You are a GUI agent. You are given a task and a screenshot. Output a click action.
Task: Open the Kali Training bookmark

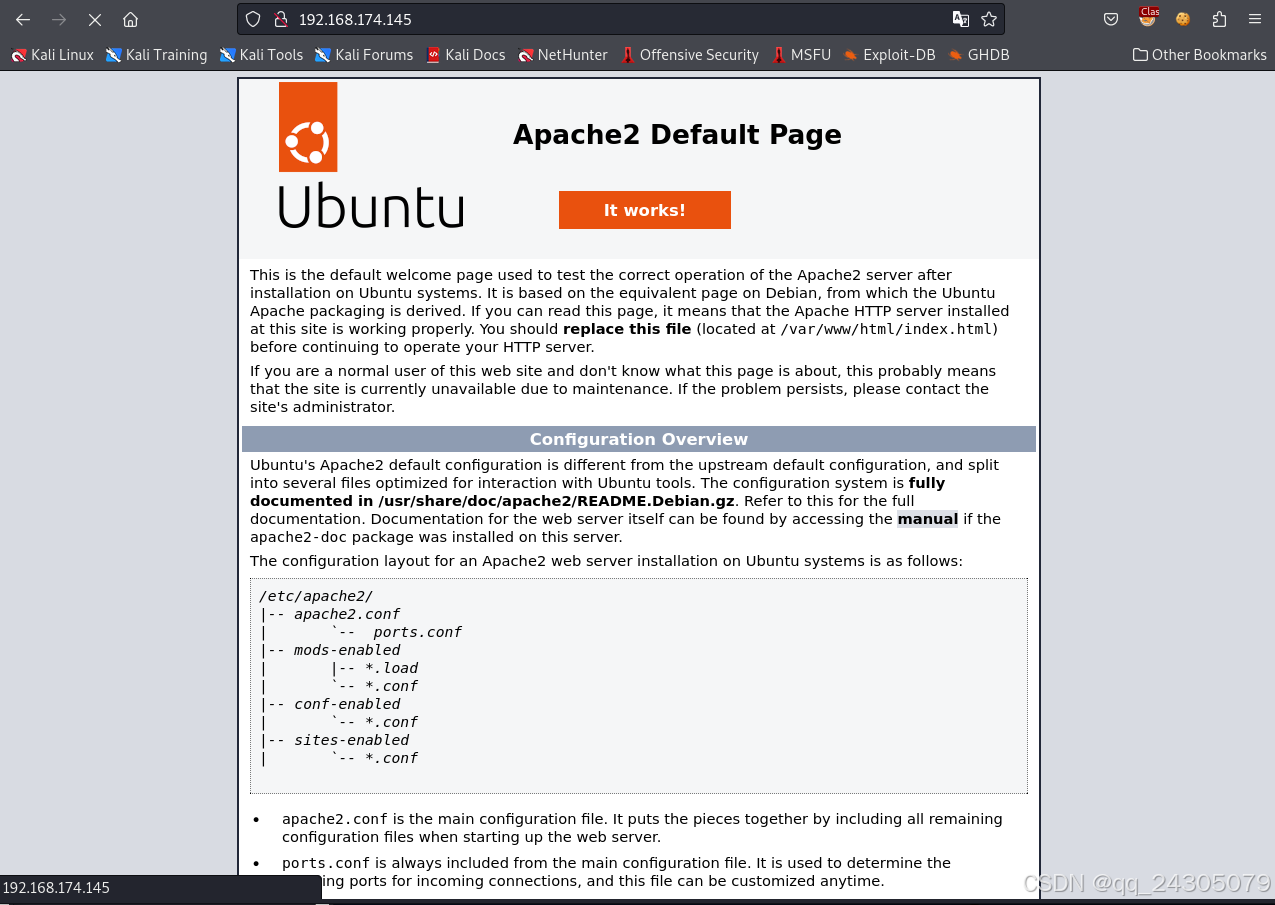click(x=156, y=55)
